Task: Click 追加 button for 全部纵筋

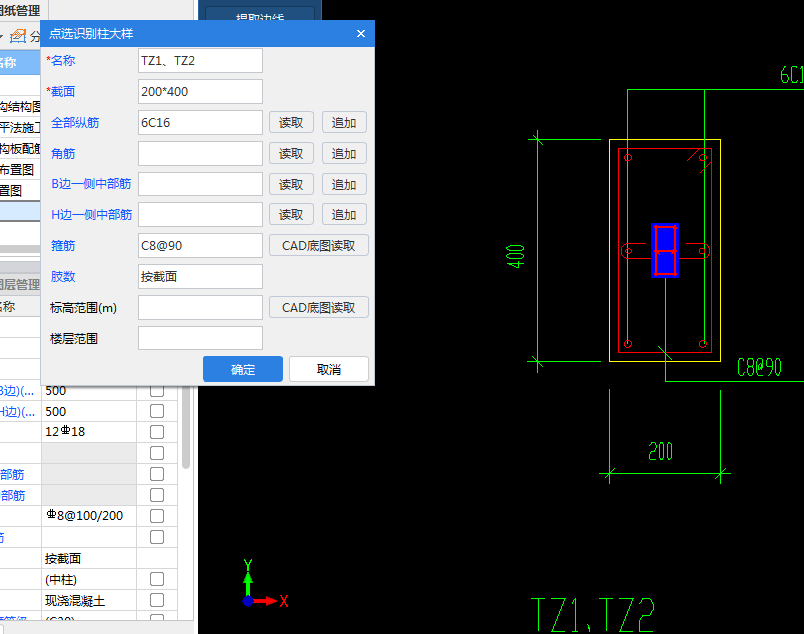Action: point(344,123)
